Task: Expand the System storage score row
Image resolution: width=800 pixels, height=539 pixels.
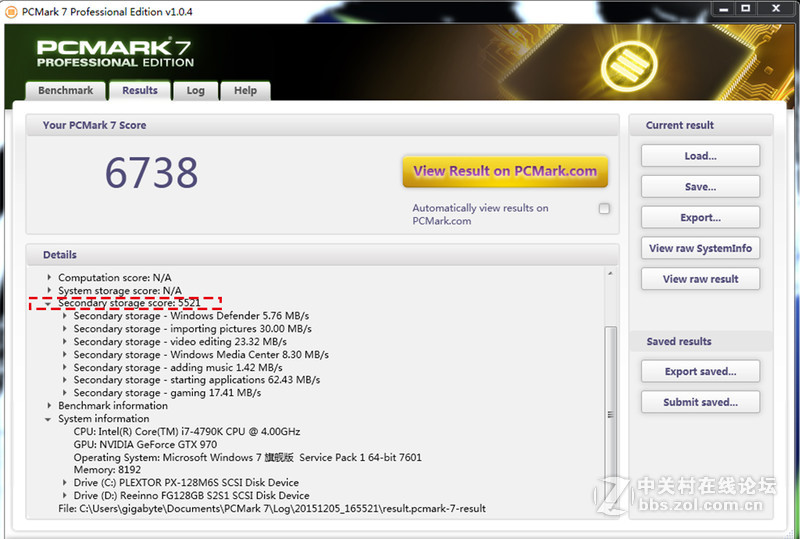Action: pos(49,290)
